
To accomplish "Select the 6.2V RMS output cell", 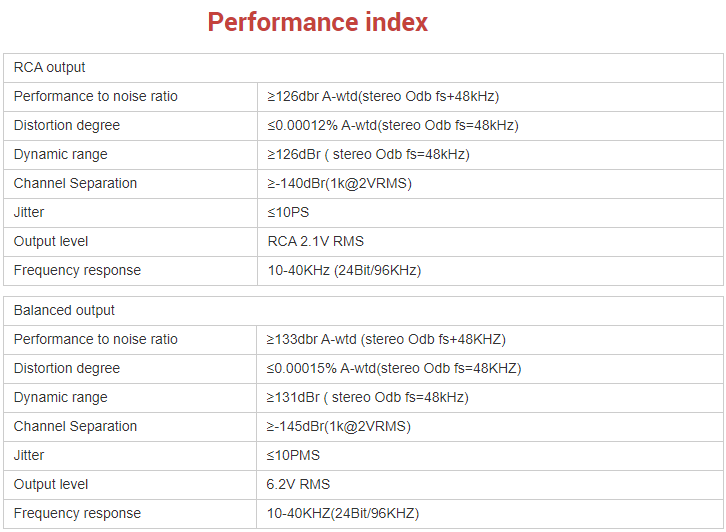I will point(298,485).
